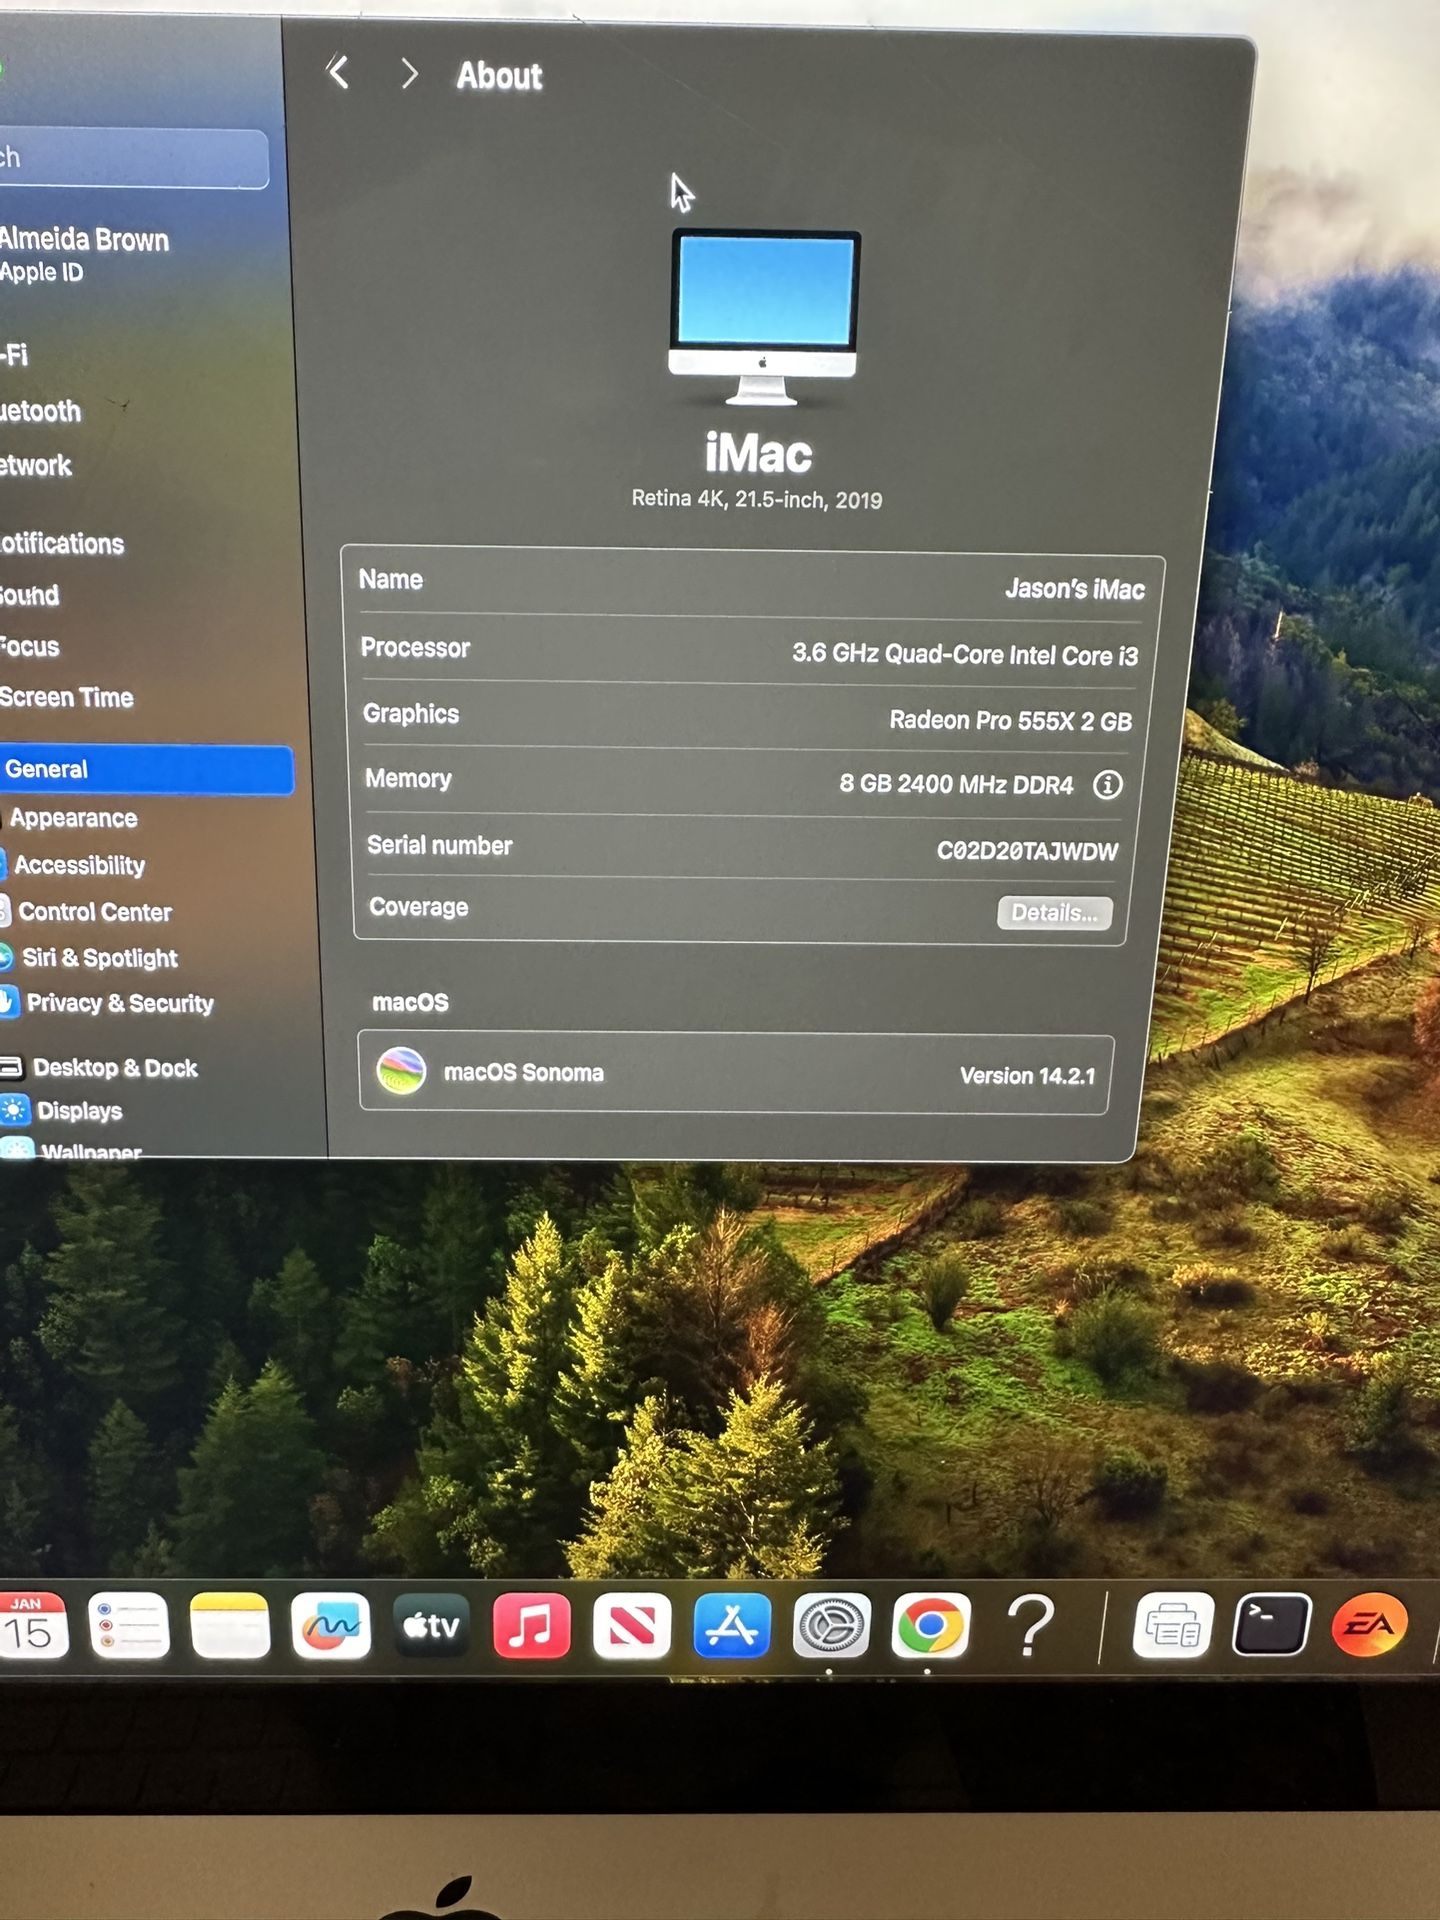The image size is (1440, 1920).
Task: Open Screen Time settings
Action: [x=66, y=697]
